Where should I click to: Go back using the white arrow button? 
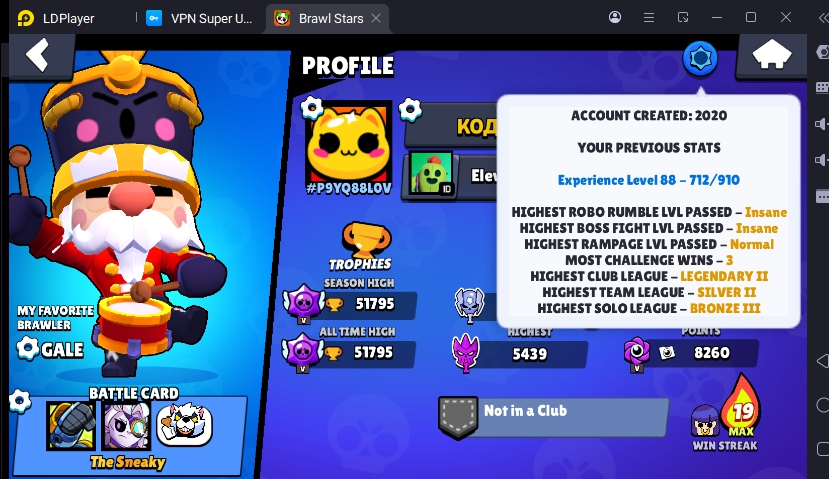[x=38, y=54]
